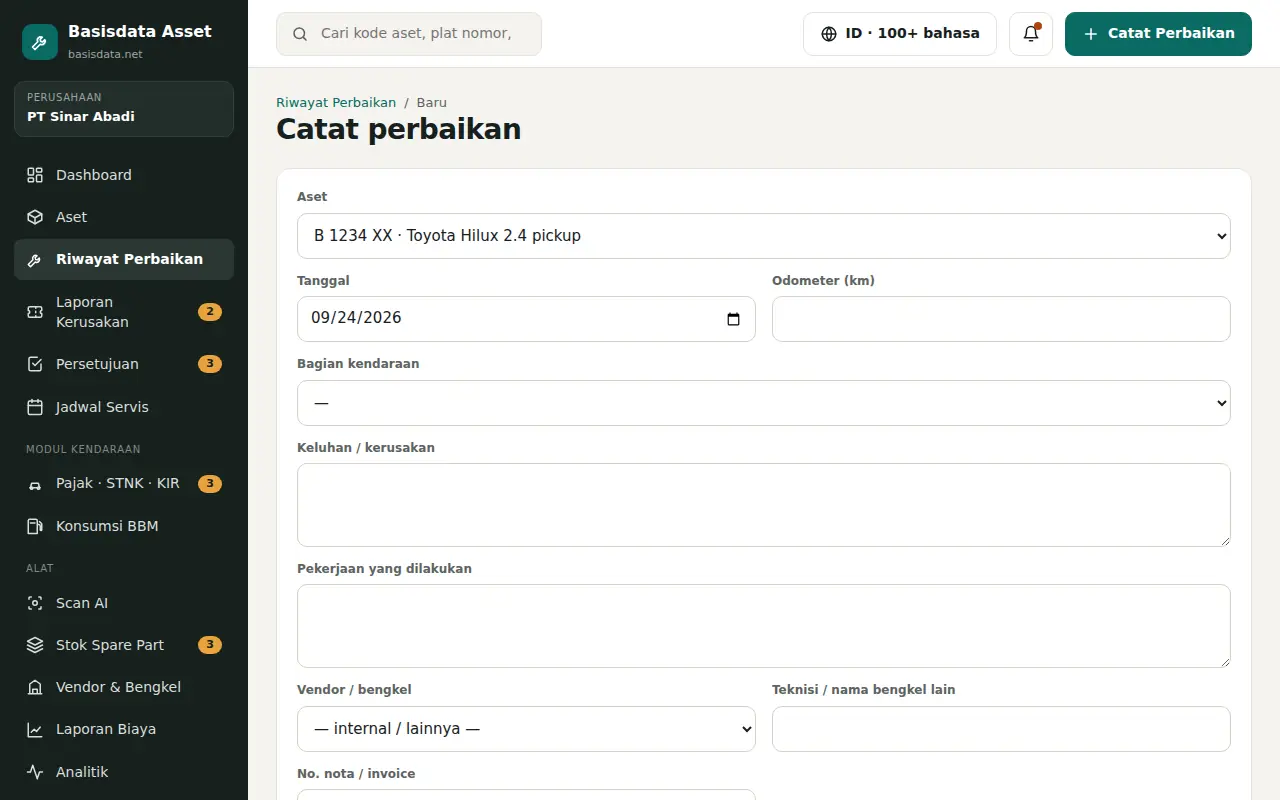This screenshot has height=800, width=1280.
Task: Open the Aset dropdown
Action: click(x=764, y=236)
